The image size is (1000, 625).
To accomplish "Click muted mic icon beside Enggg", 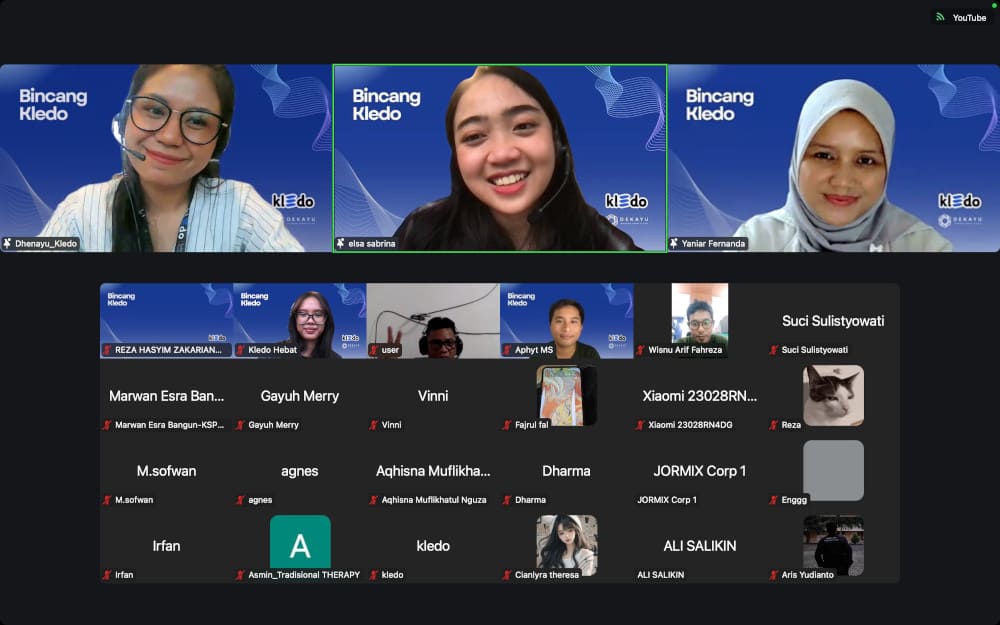I will [774, 500].
